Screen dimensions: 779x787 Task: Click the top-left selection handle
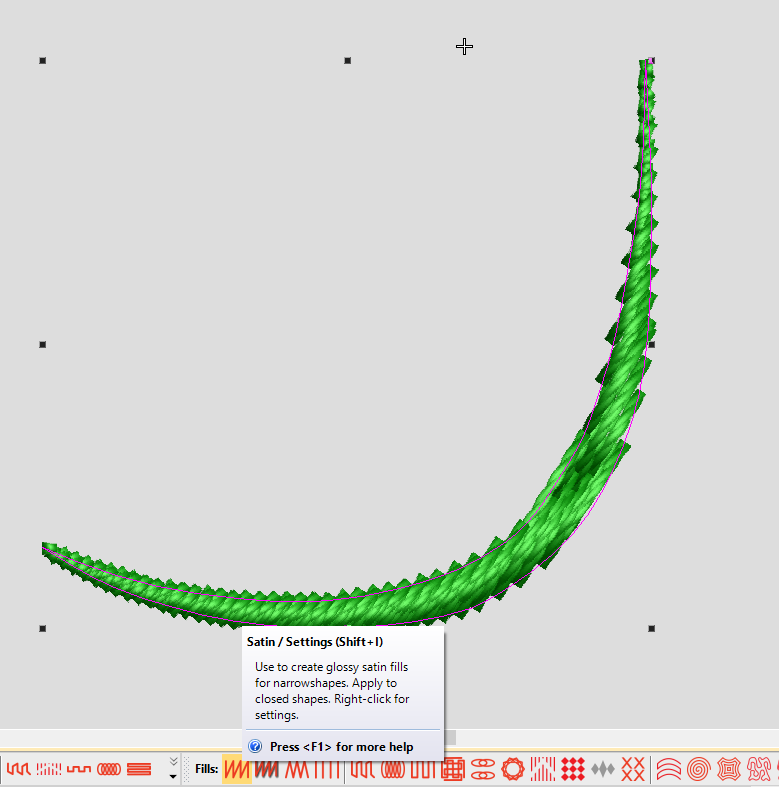(x=43, y=61)
